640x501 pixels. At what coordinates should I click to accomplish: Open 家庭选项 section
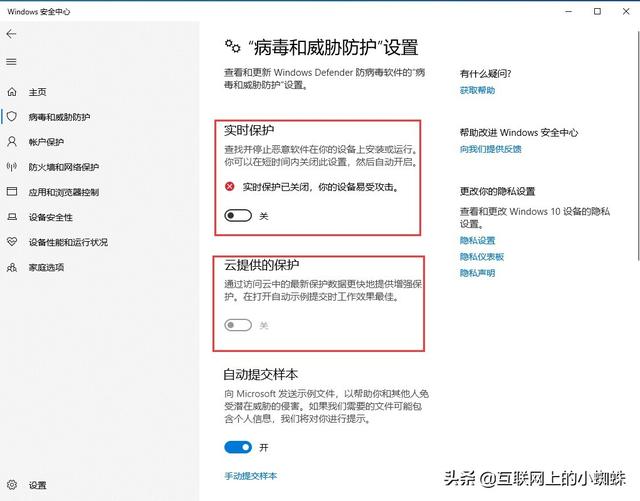tap(46, 267)
